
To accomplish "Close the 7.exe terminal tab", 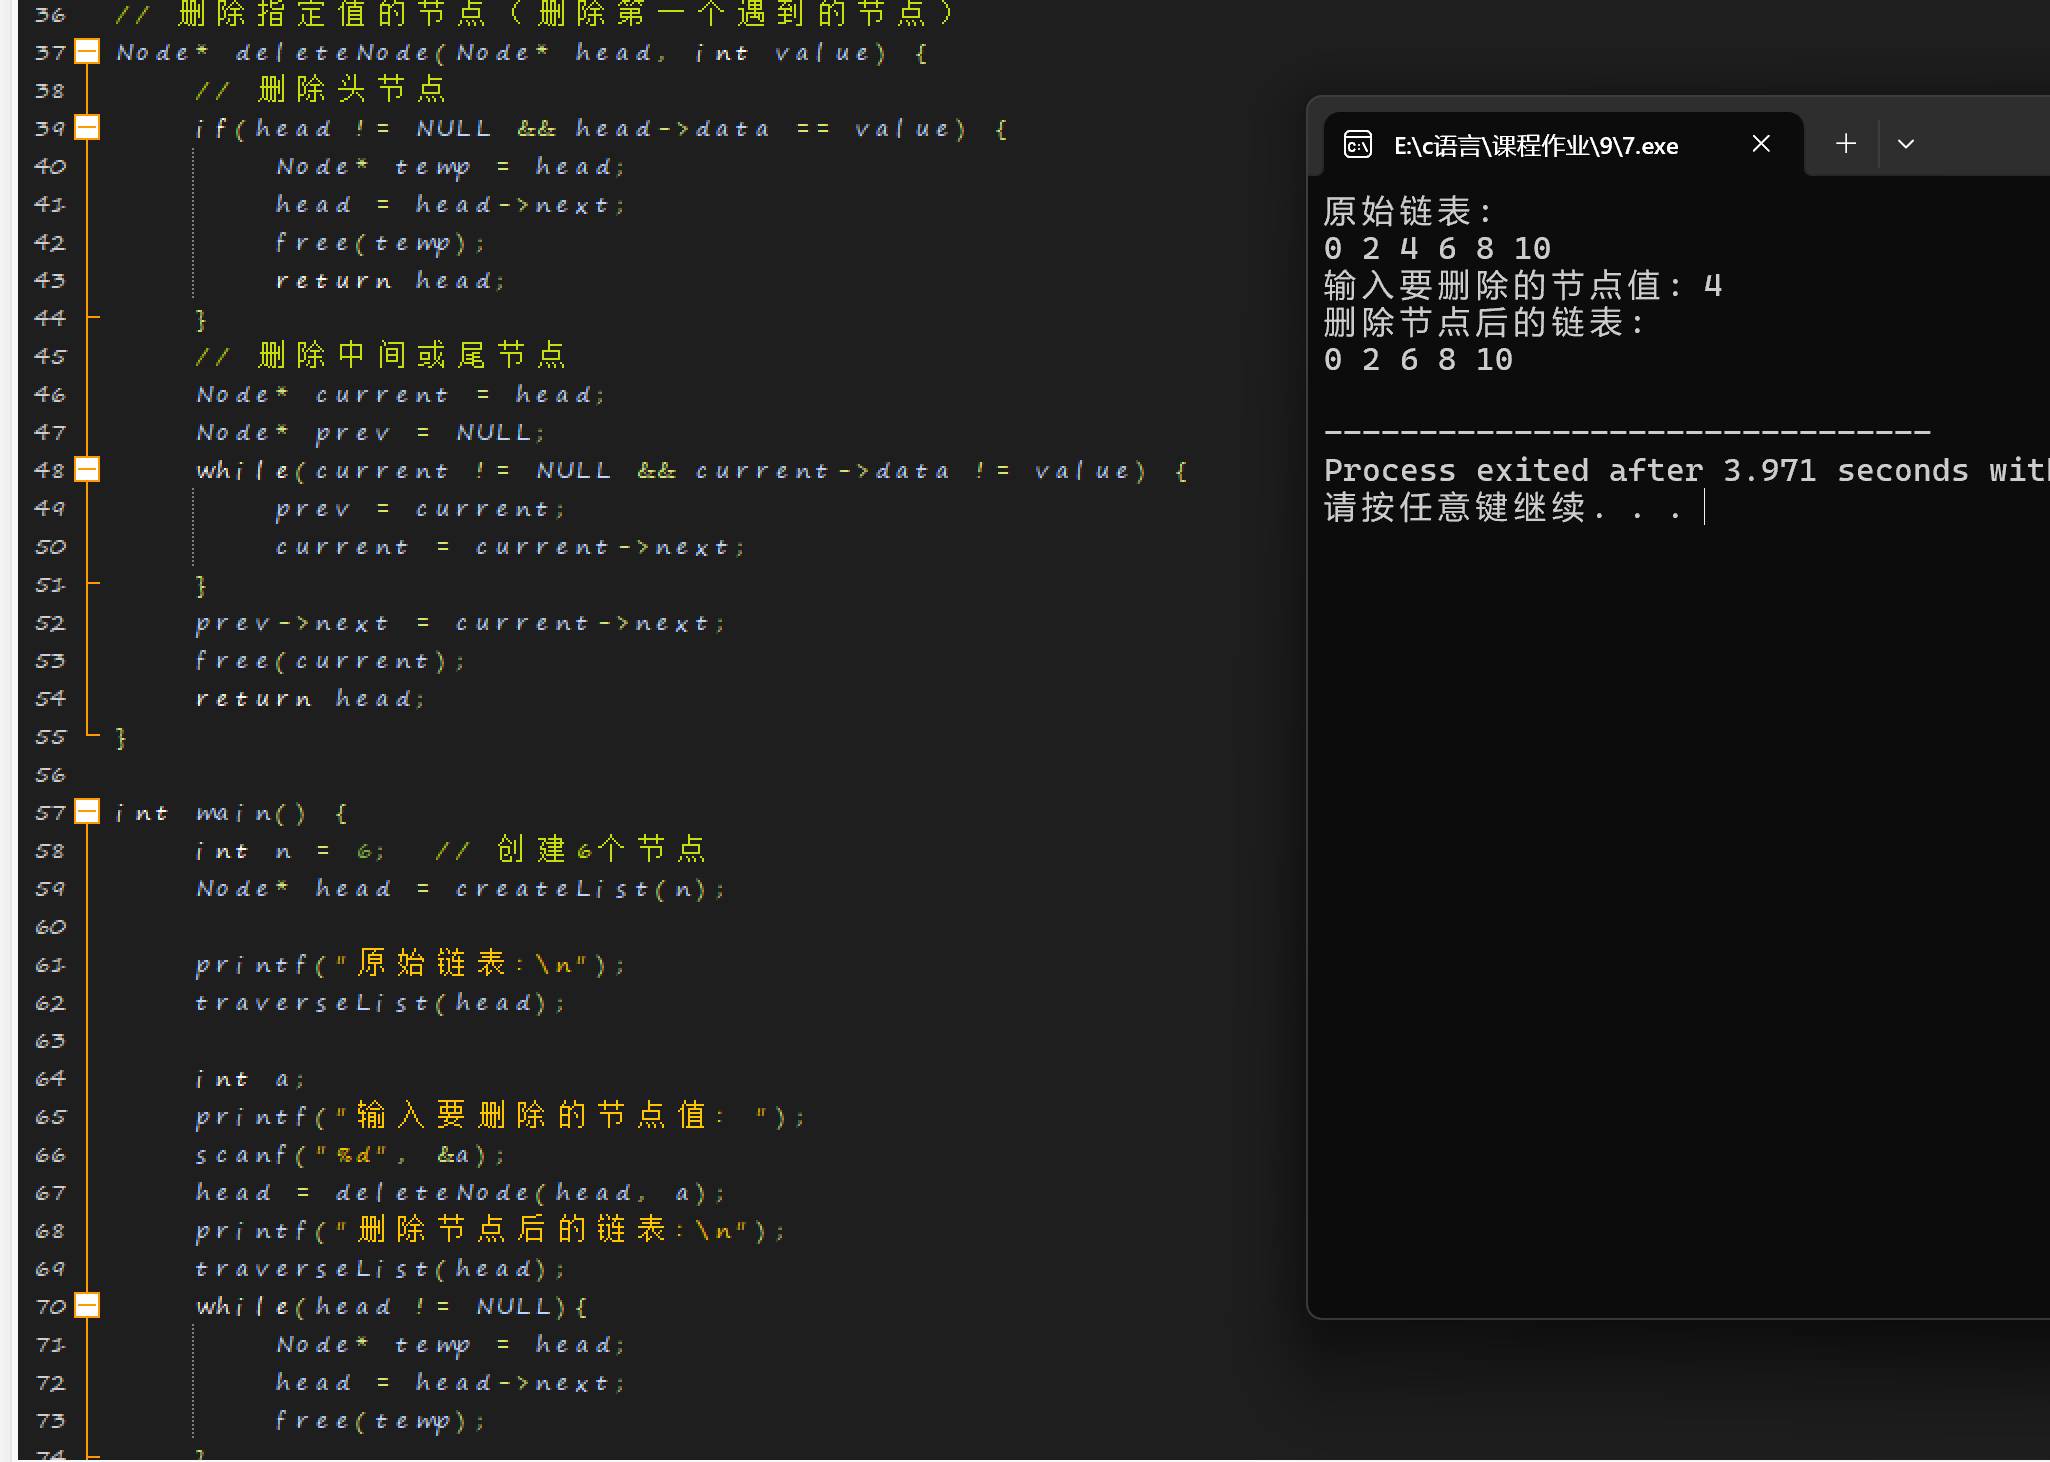I will (1761, 144).
